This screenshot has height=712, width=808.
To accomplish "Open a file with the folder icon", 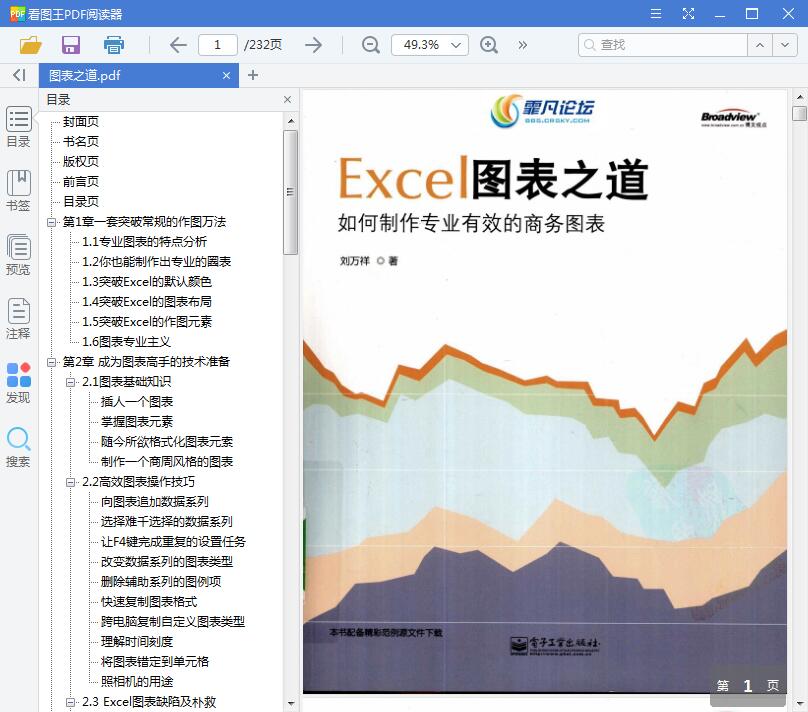I will 30,45.
